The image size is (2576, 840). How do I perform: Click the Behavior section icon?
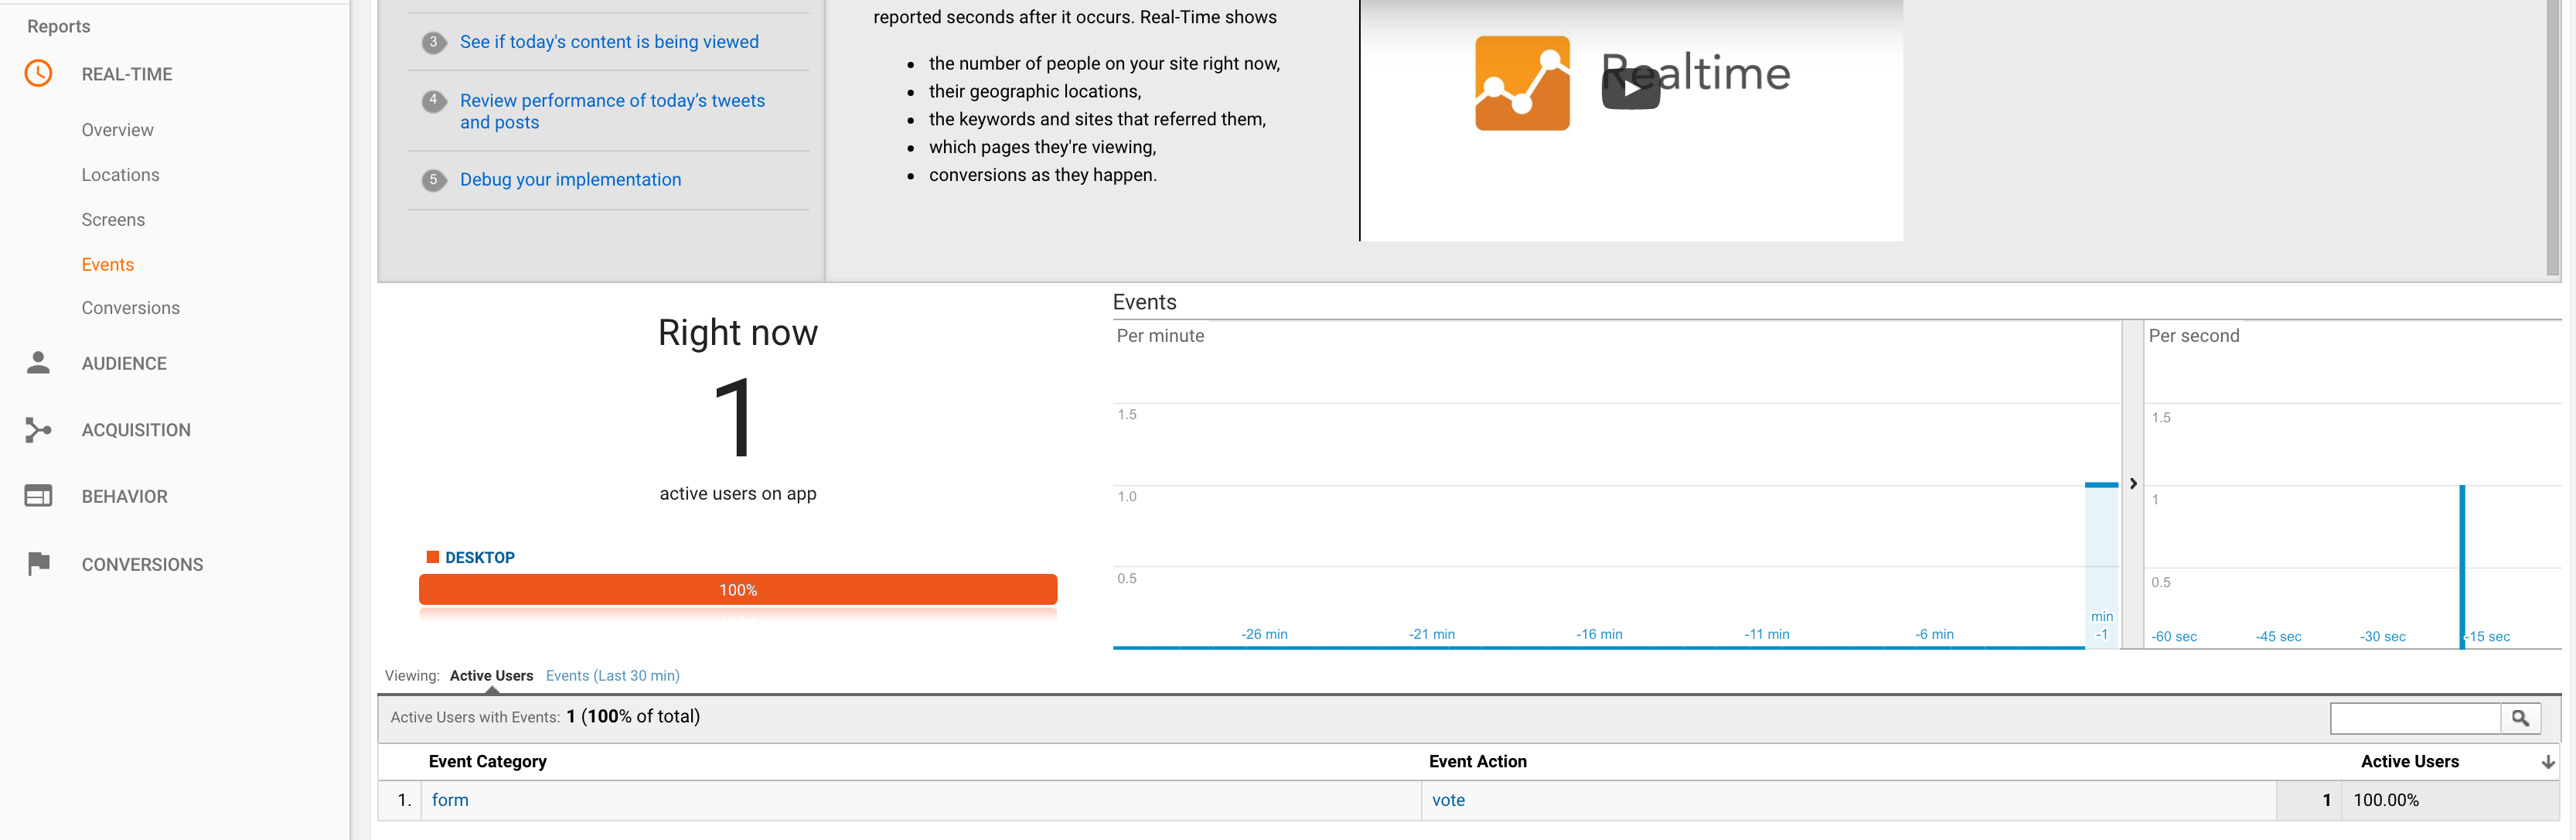[39, 495]
